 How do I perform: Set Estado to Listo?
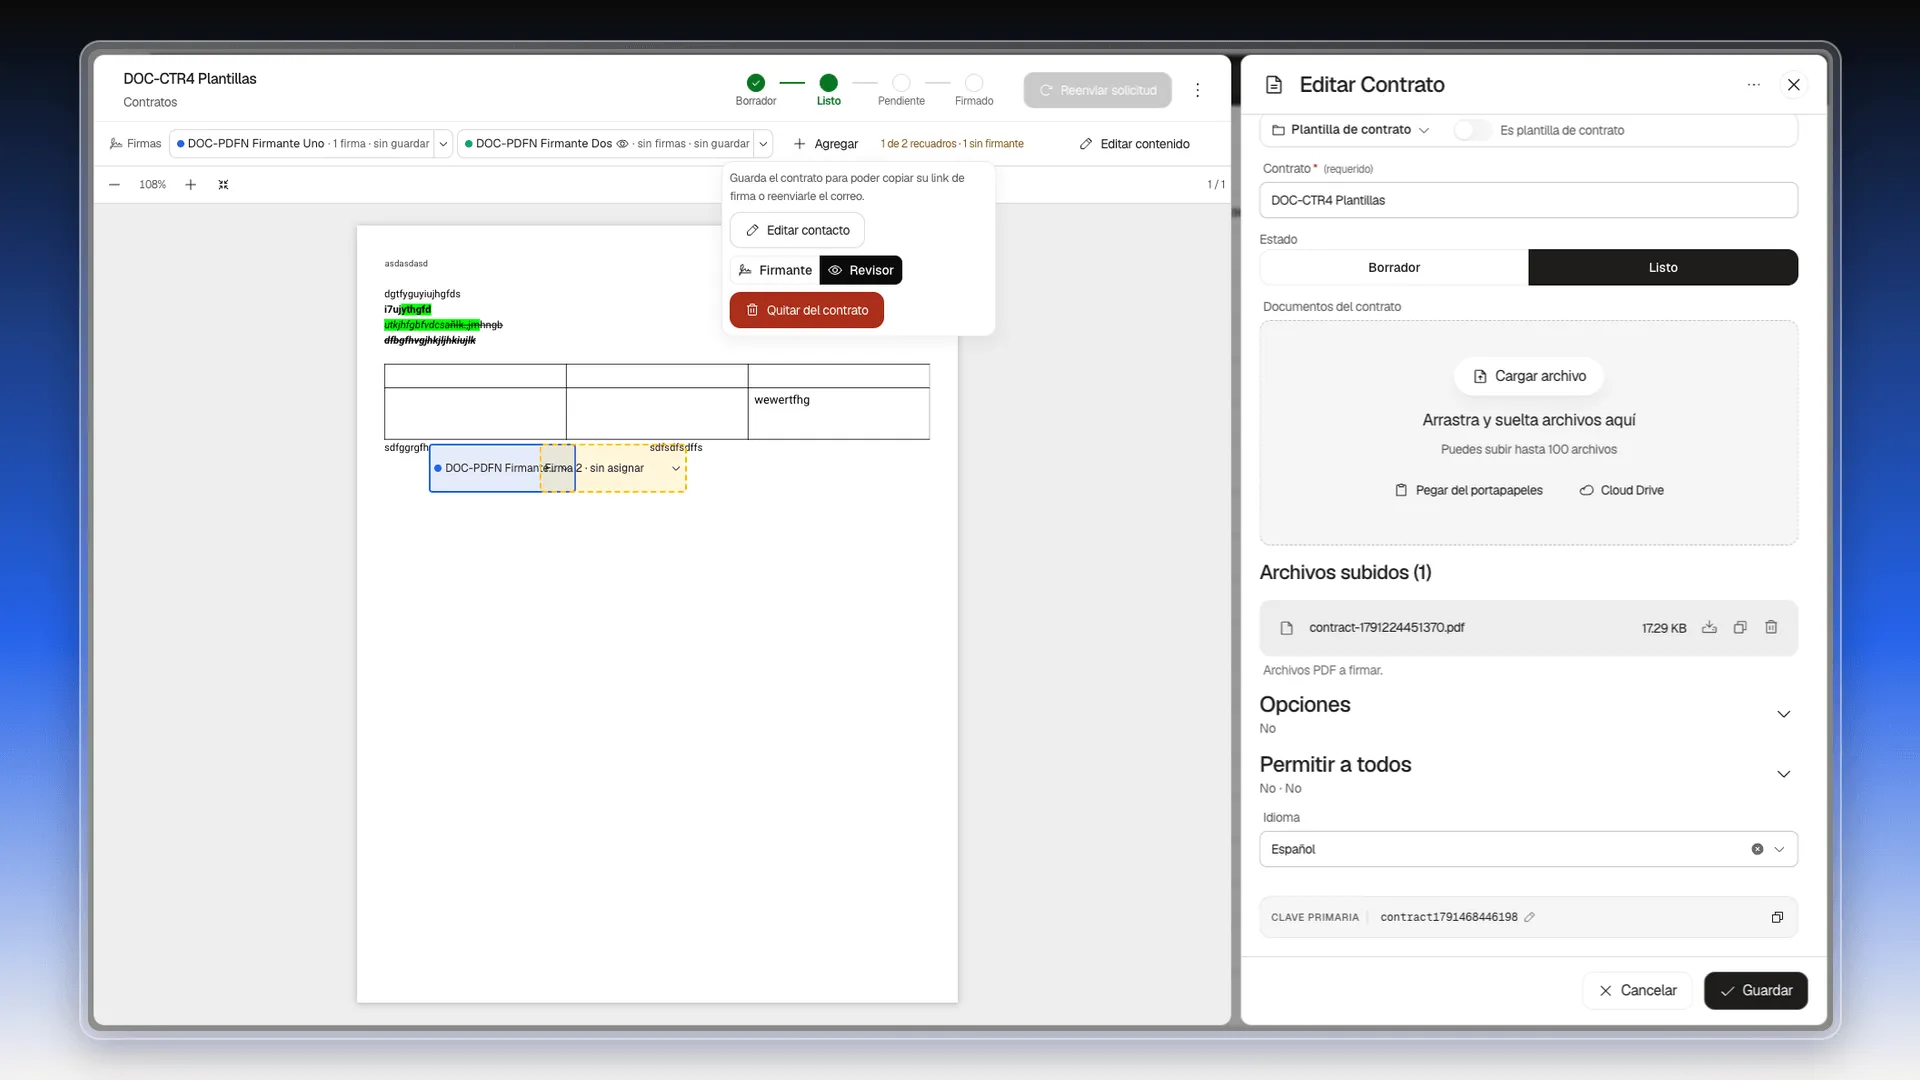1663,268
